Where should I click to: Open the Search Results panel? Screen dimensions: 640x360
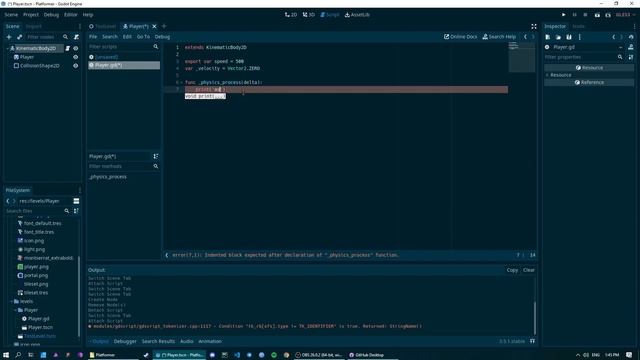[158, 341]
